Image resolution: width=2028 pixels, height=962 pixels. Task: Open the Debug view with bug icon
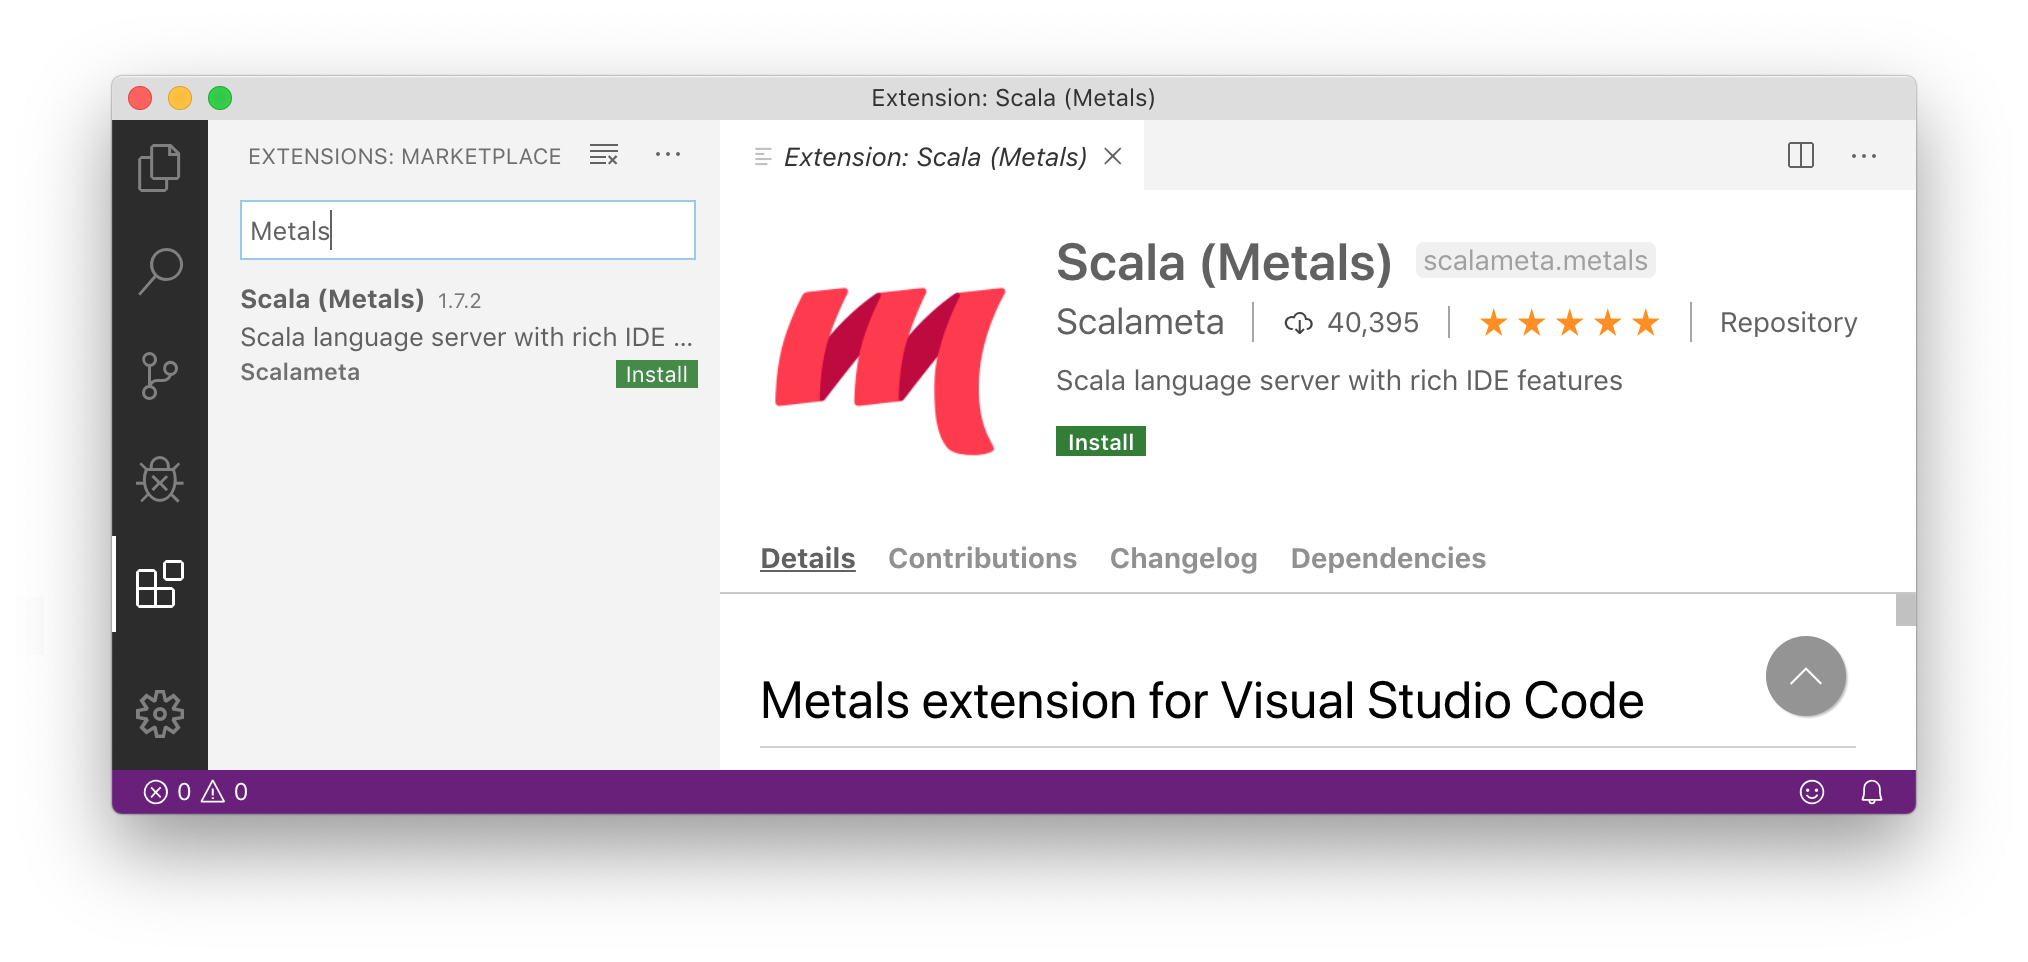coord(159,480)
